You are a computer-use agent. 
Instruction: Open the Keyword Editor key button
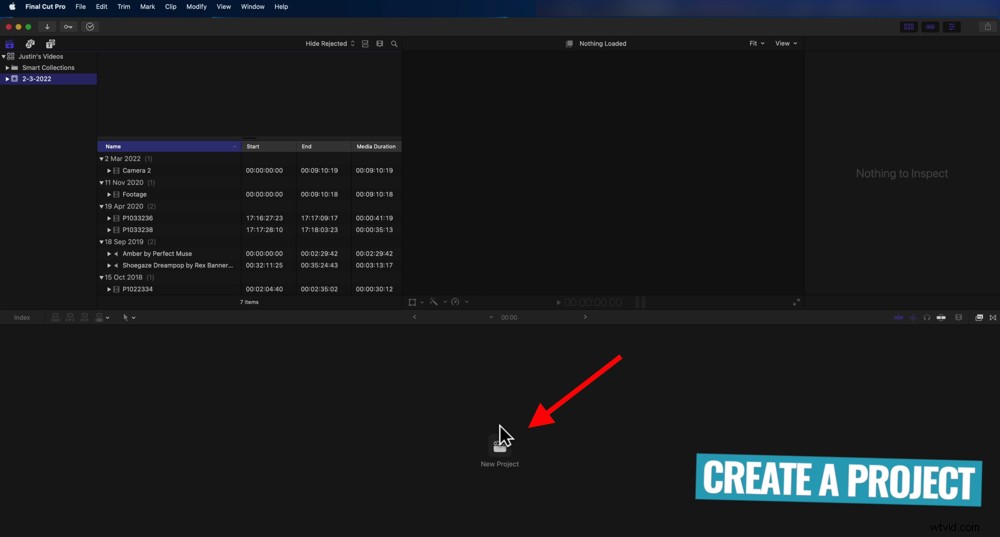coord(68,27)
